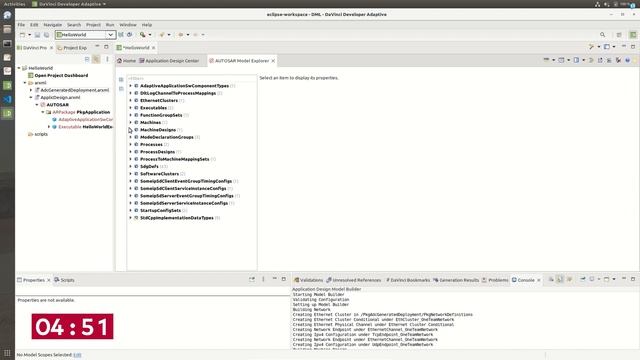
Task: Click the build icon right of HelloWorld combo
Action: [121, 35]
